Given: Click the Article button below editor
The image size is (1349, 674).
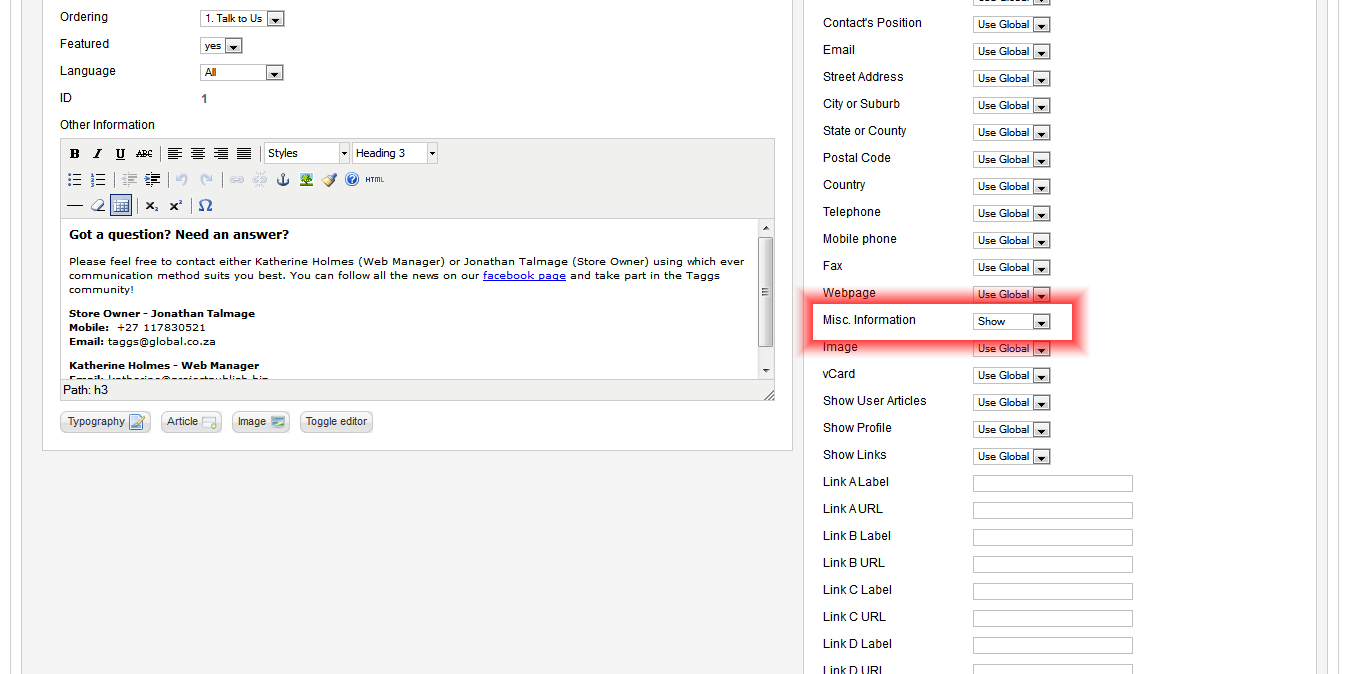Looking at the screenshot, I should (x=191, y=422).
